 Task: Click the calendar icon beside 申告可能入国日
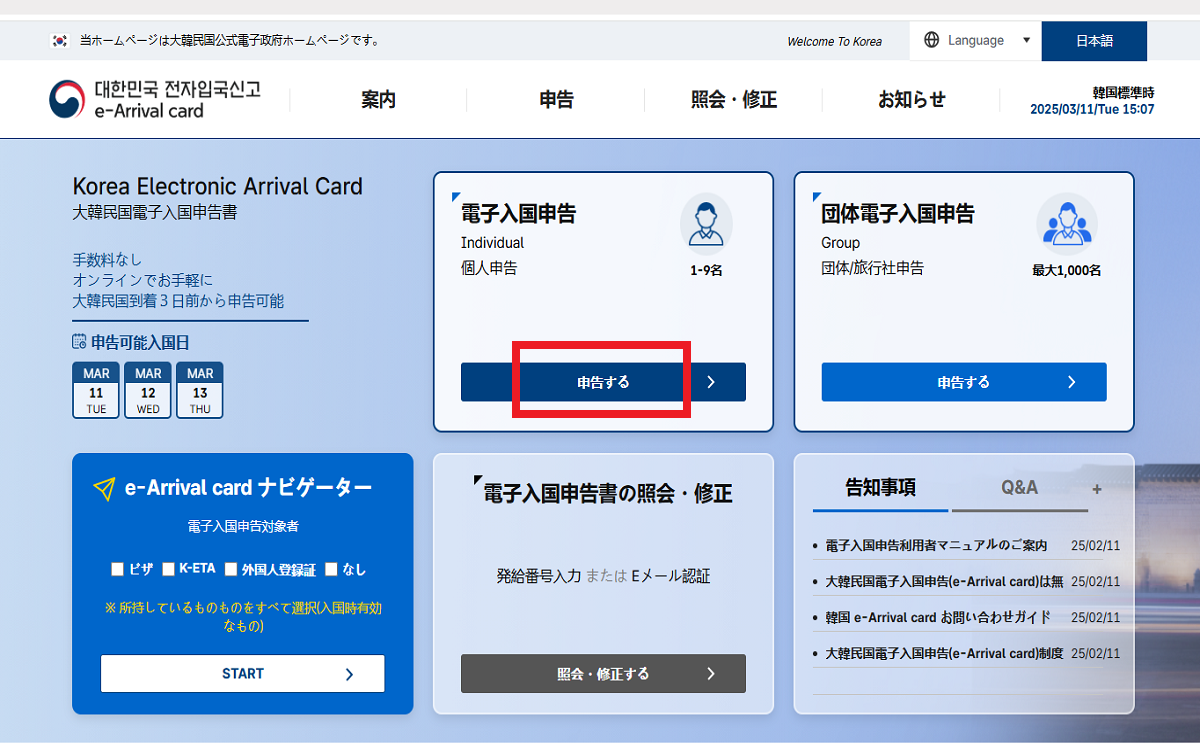pyautogui.click(x=78, y=340)
